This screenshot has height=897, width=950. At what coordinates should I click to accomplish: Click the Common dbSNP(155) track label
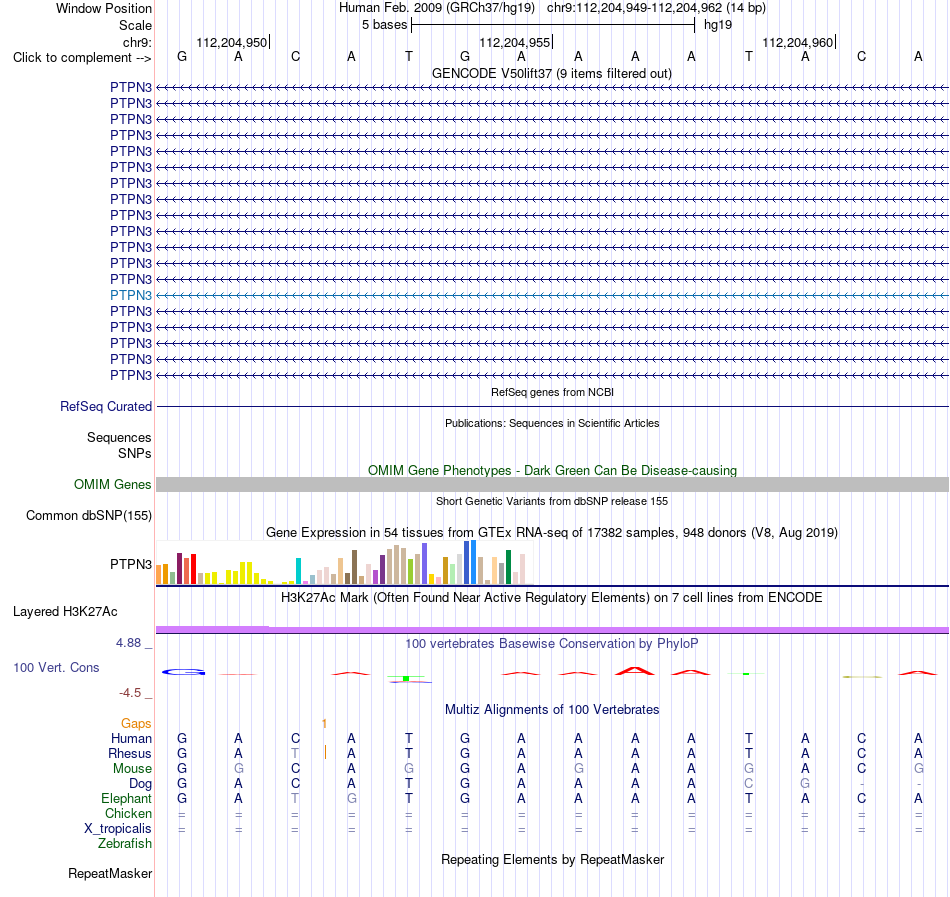click(x=89, y=515)
